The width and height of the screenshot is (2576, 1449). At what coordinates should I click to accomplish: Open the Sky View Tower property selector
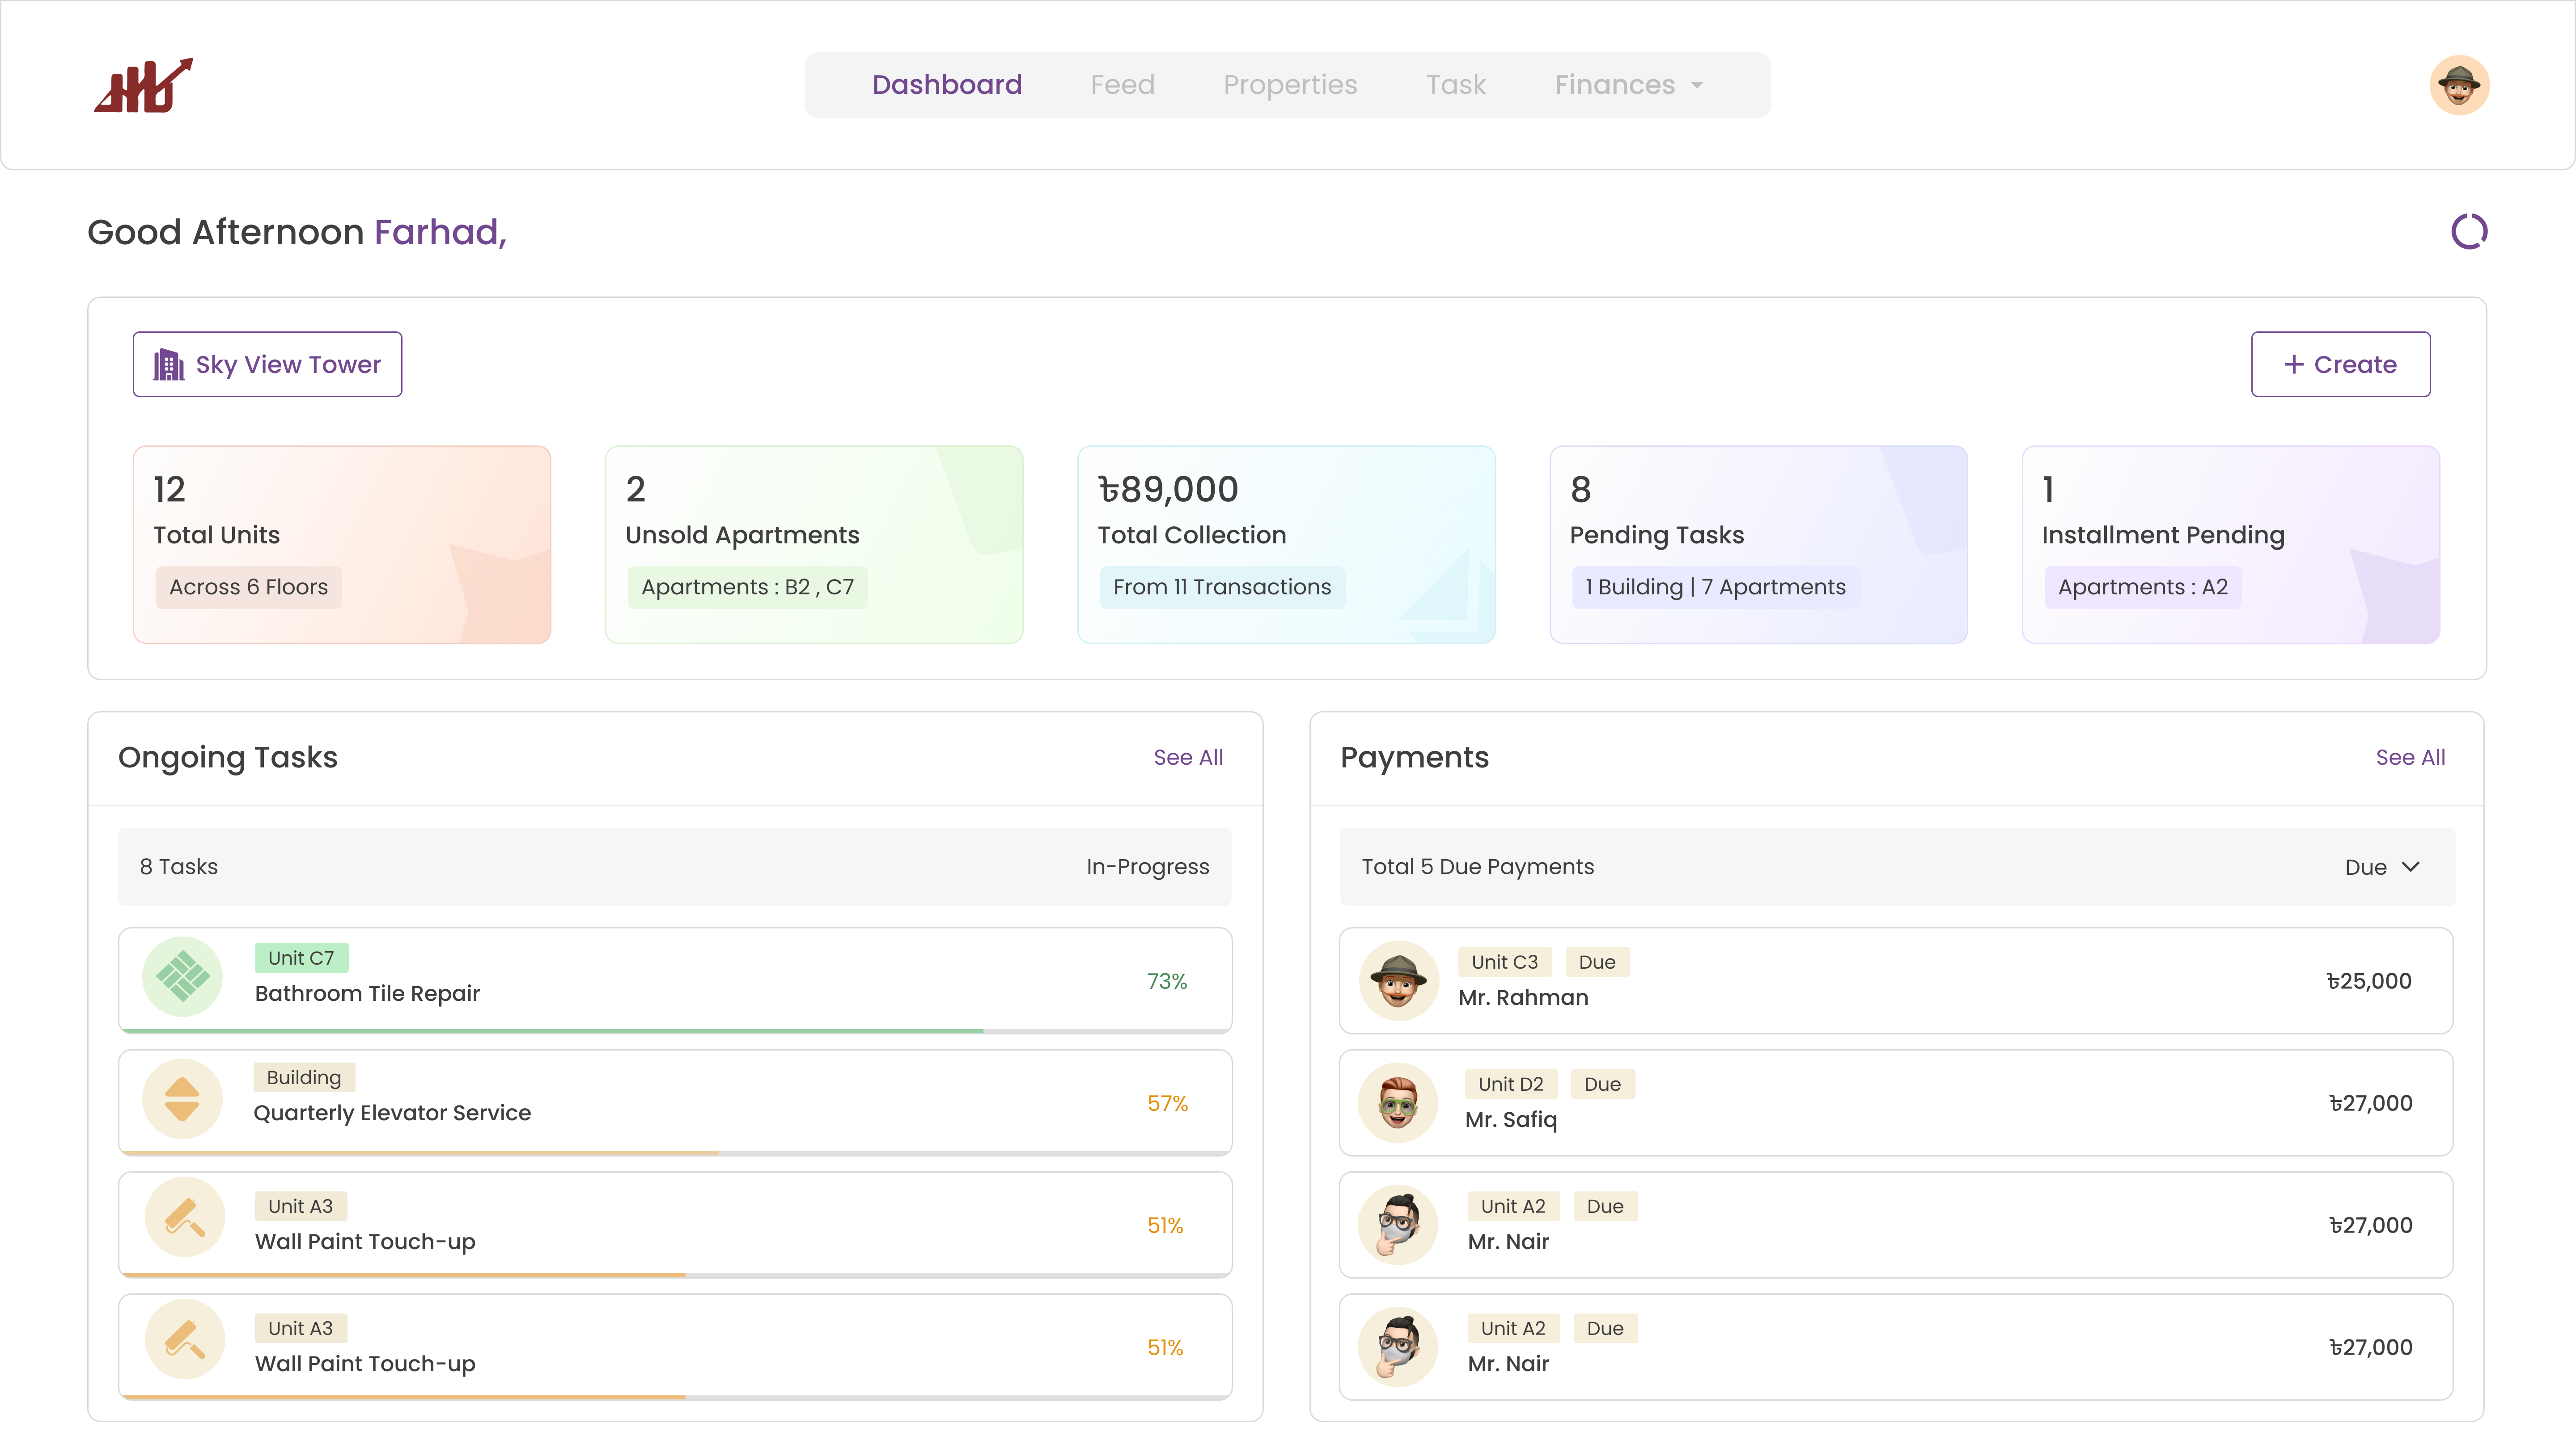tap(267, 365)
